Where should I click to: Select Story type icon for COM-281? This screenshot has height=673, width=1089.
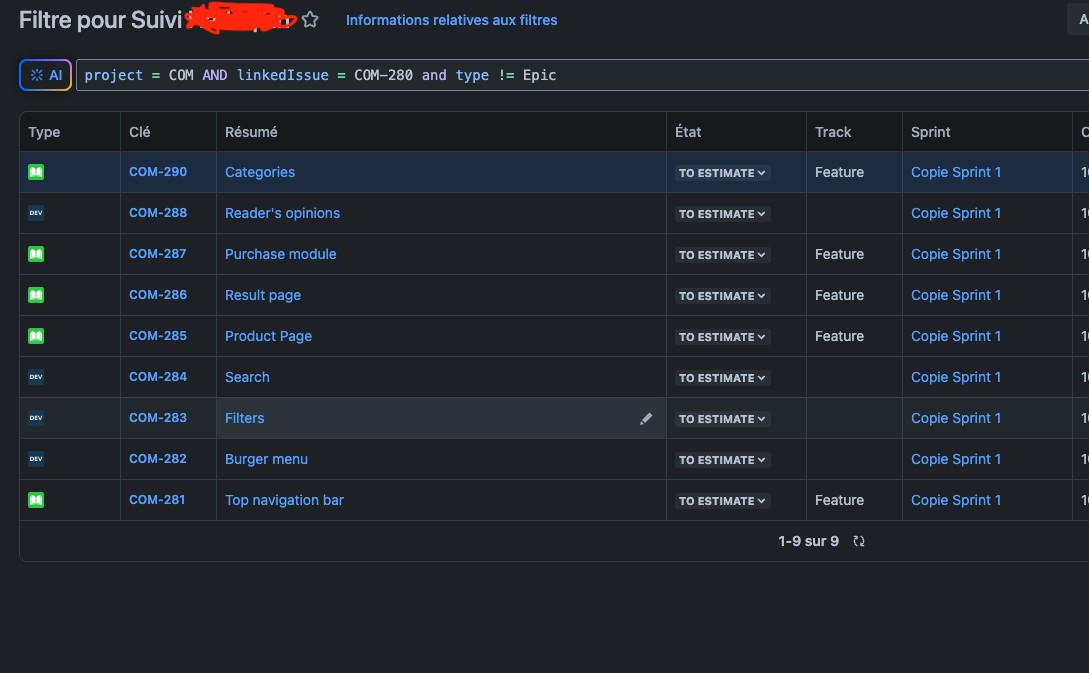pos(36,500)
